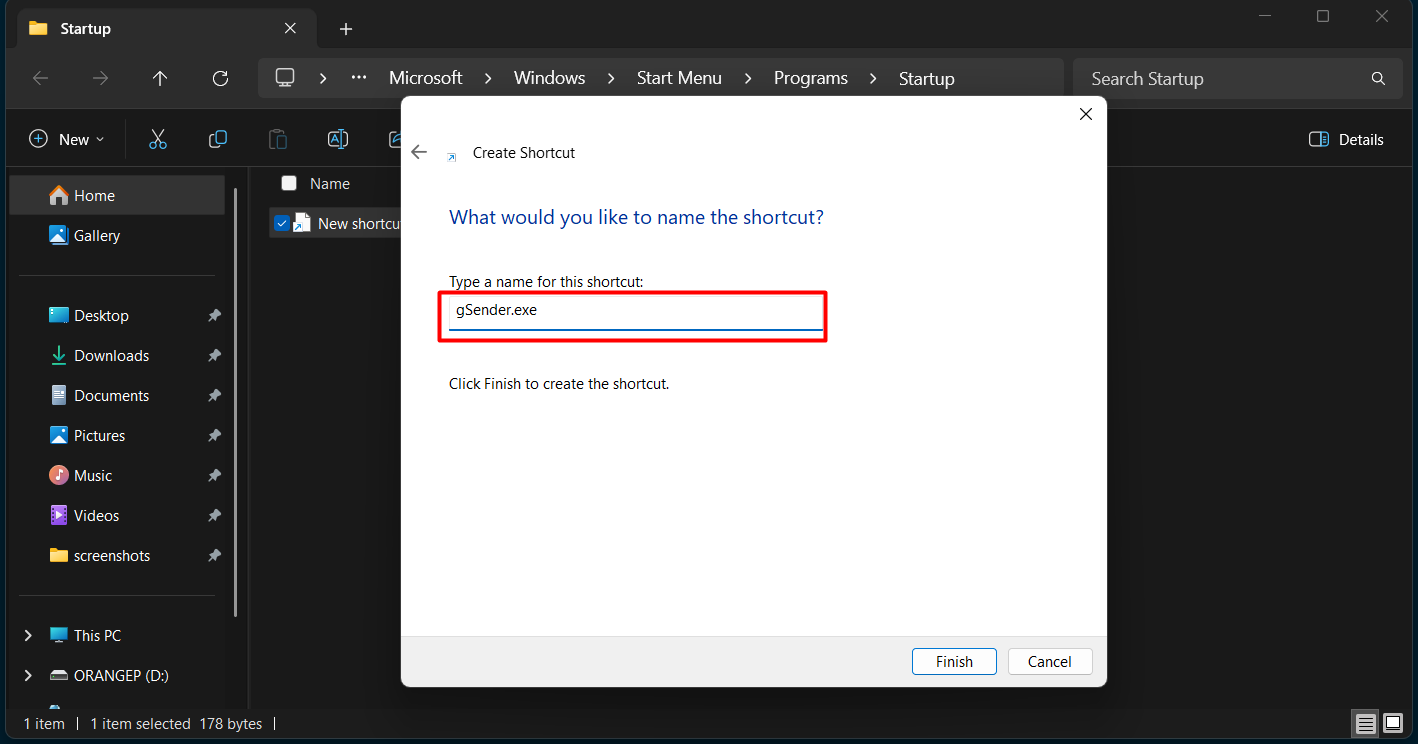This screenshot has width=1418, height=744.
Task: Refresh the folder view
Action: click(220, 78)
